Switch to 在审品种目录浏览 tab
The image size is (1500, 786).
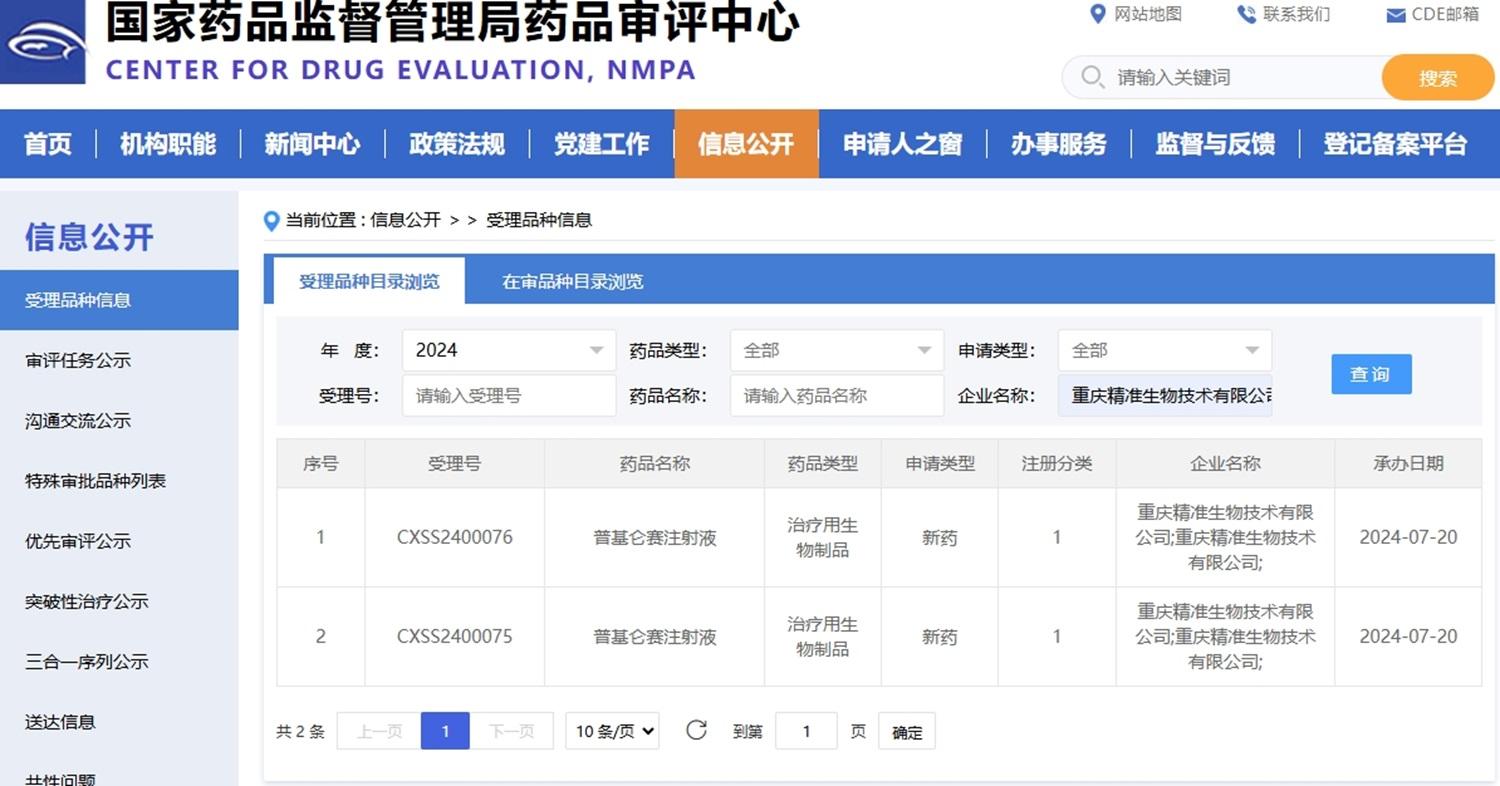tap(572, 282)
